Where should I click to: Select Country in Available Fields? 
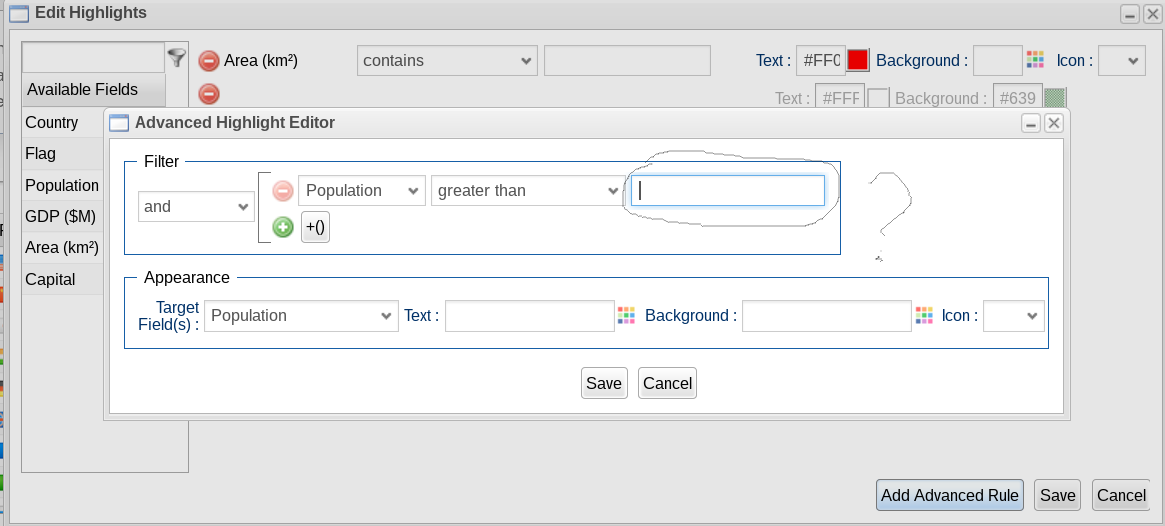63,123
